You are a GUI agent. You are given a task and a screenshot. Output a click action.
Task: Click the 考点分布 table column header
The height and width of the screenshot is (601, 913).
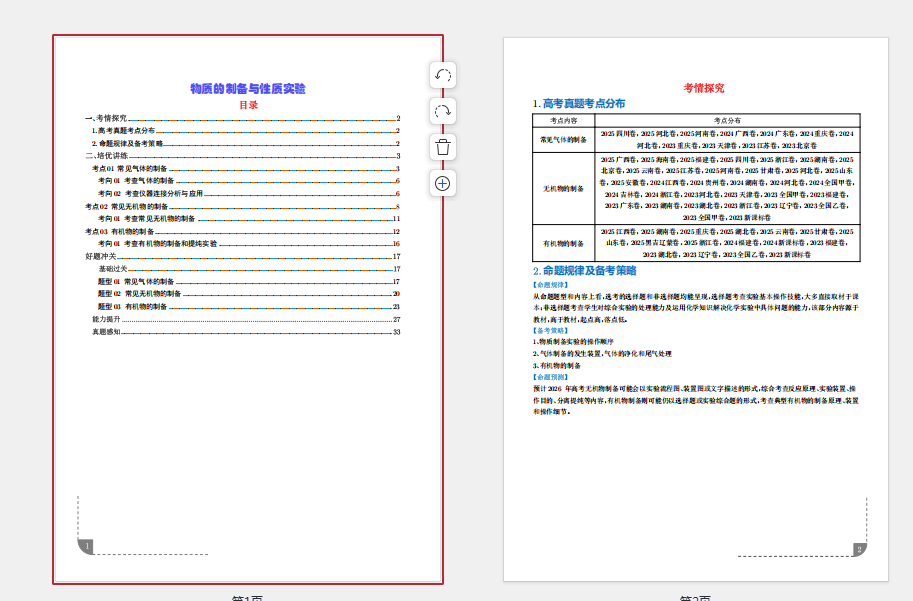pyautogui.click(x=727, y=120)
